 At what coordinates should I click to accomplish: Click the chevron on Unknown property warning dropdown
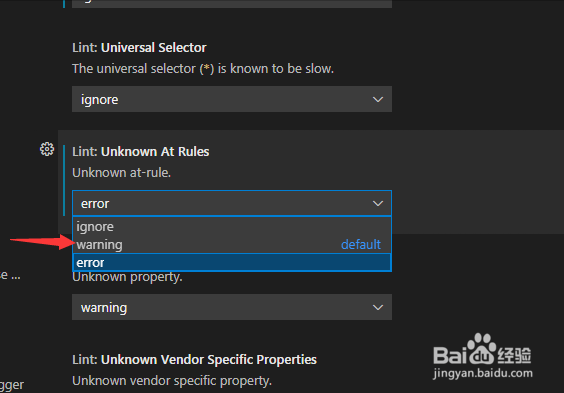coord(378,307)
